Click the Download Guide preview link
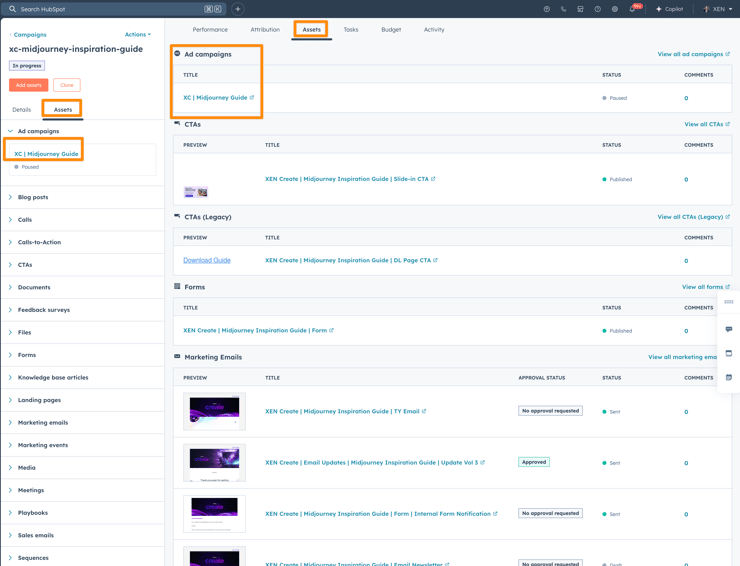 click(207, 261)
